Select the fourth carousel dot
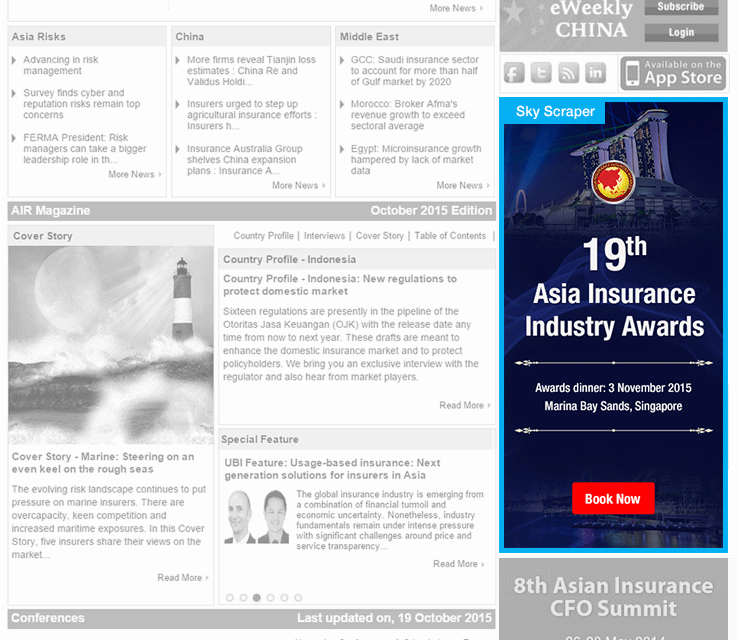This screenshot has width=738, height=640. pyautogui.click(x=270, y=598)
